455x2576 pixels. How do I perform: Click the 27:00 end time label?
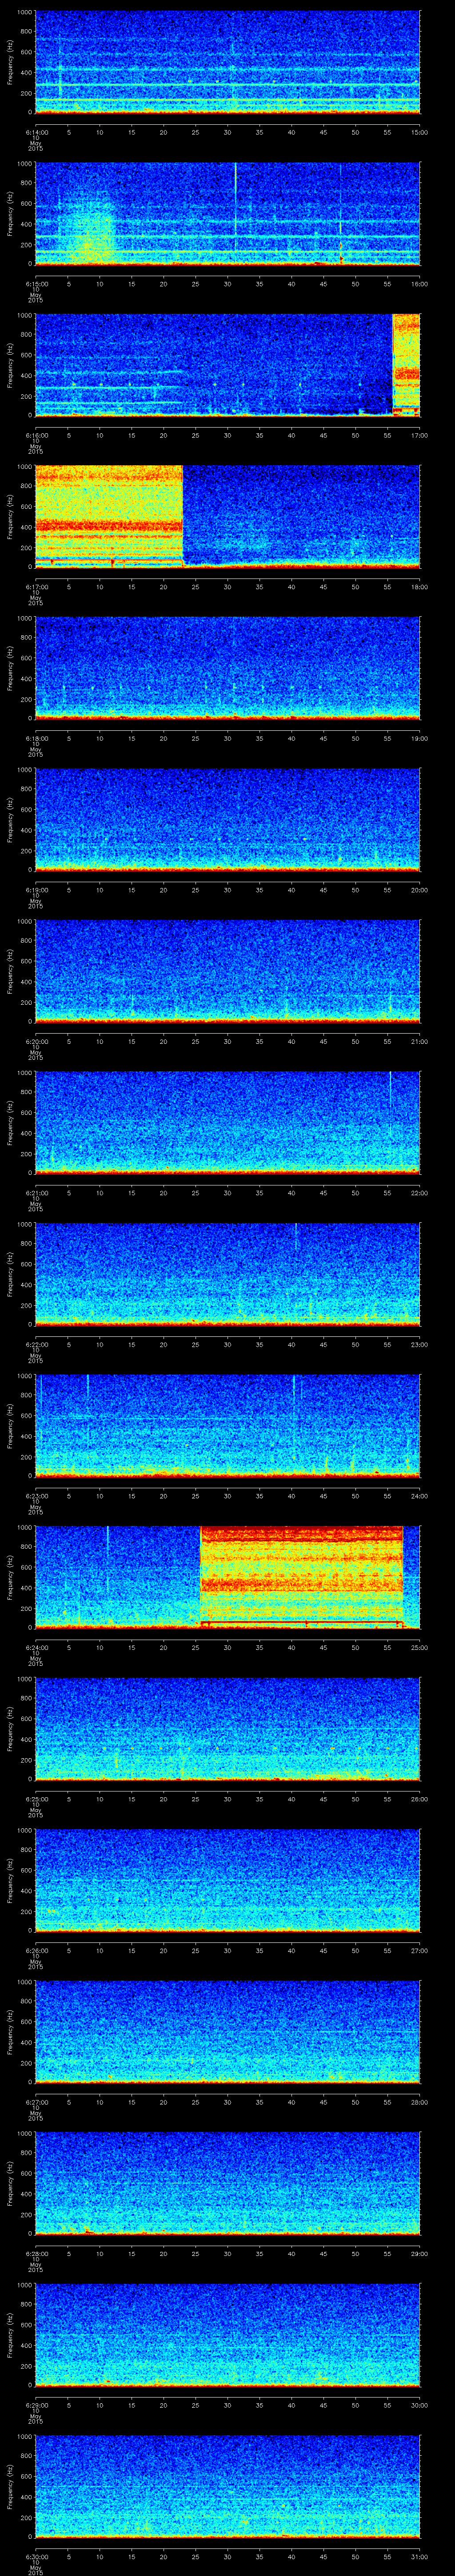tap(420, 1950)
